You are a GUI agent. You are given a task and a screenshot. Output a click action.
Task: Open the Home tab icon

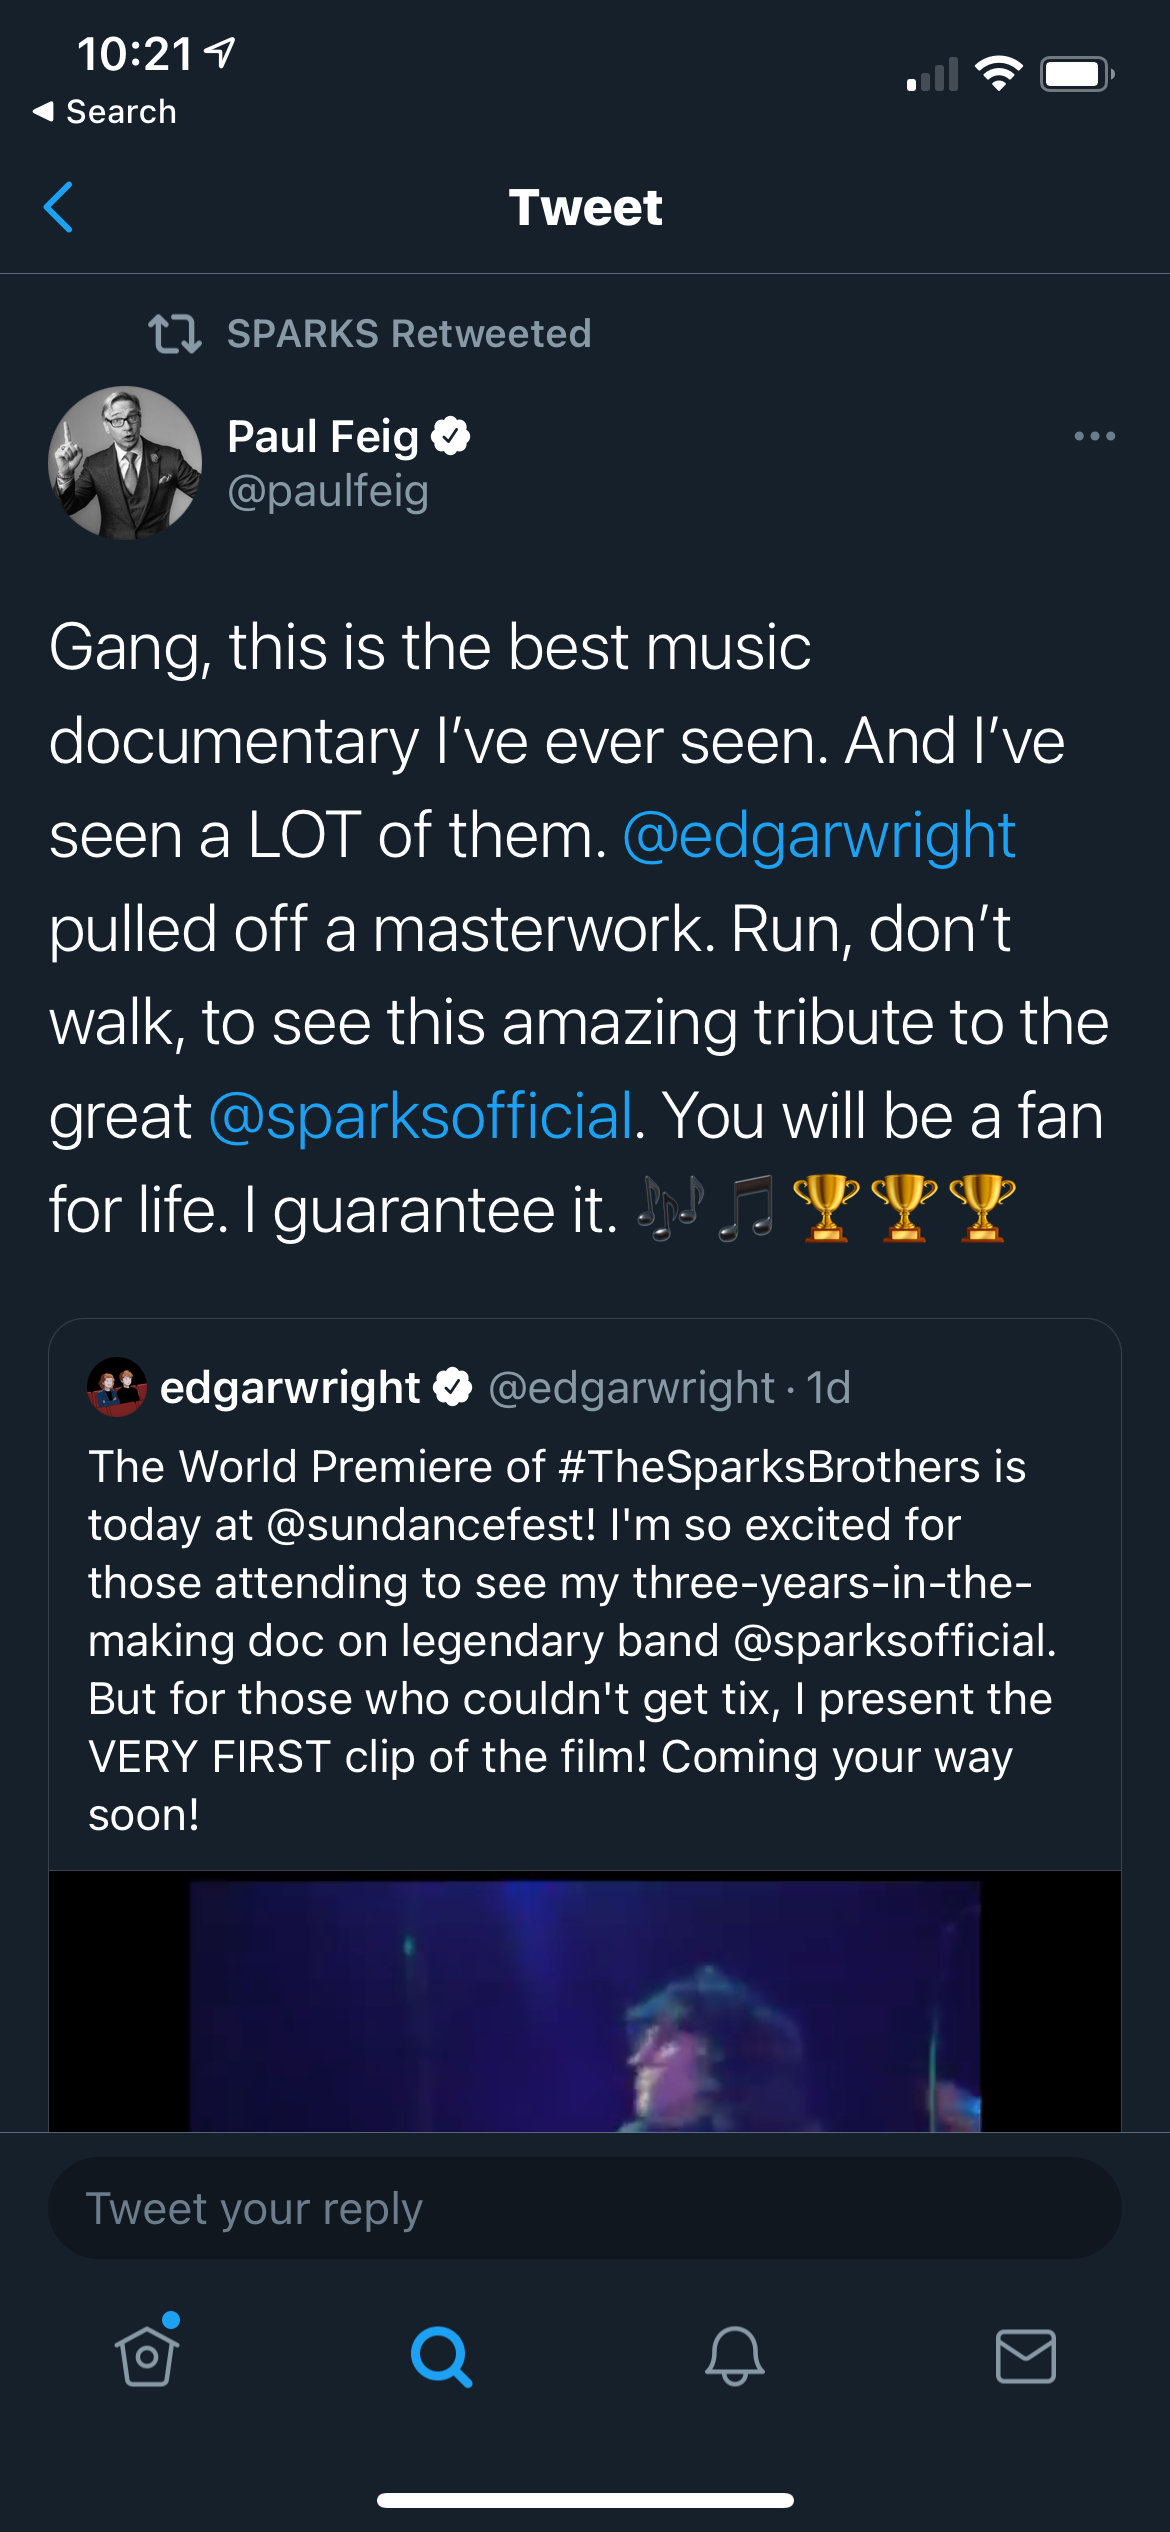148,2356
